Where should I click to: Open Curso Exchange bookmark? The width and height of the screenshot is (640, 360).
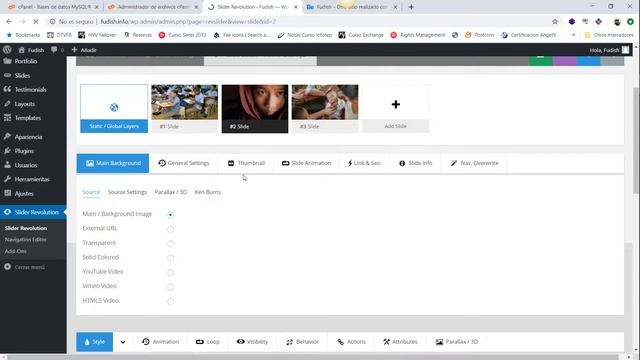(361, 35)
